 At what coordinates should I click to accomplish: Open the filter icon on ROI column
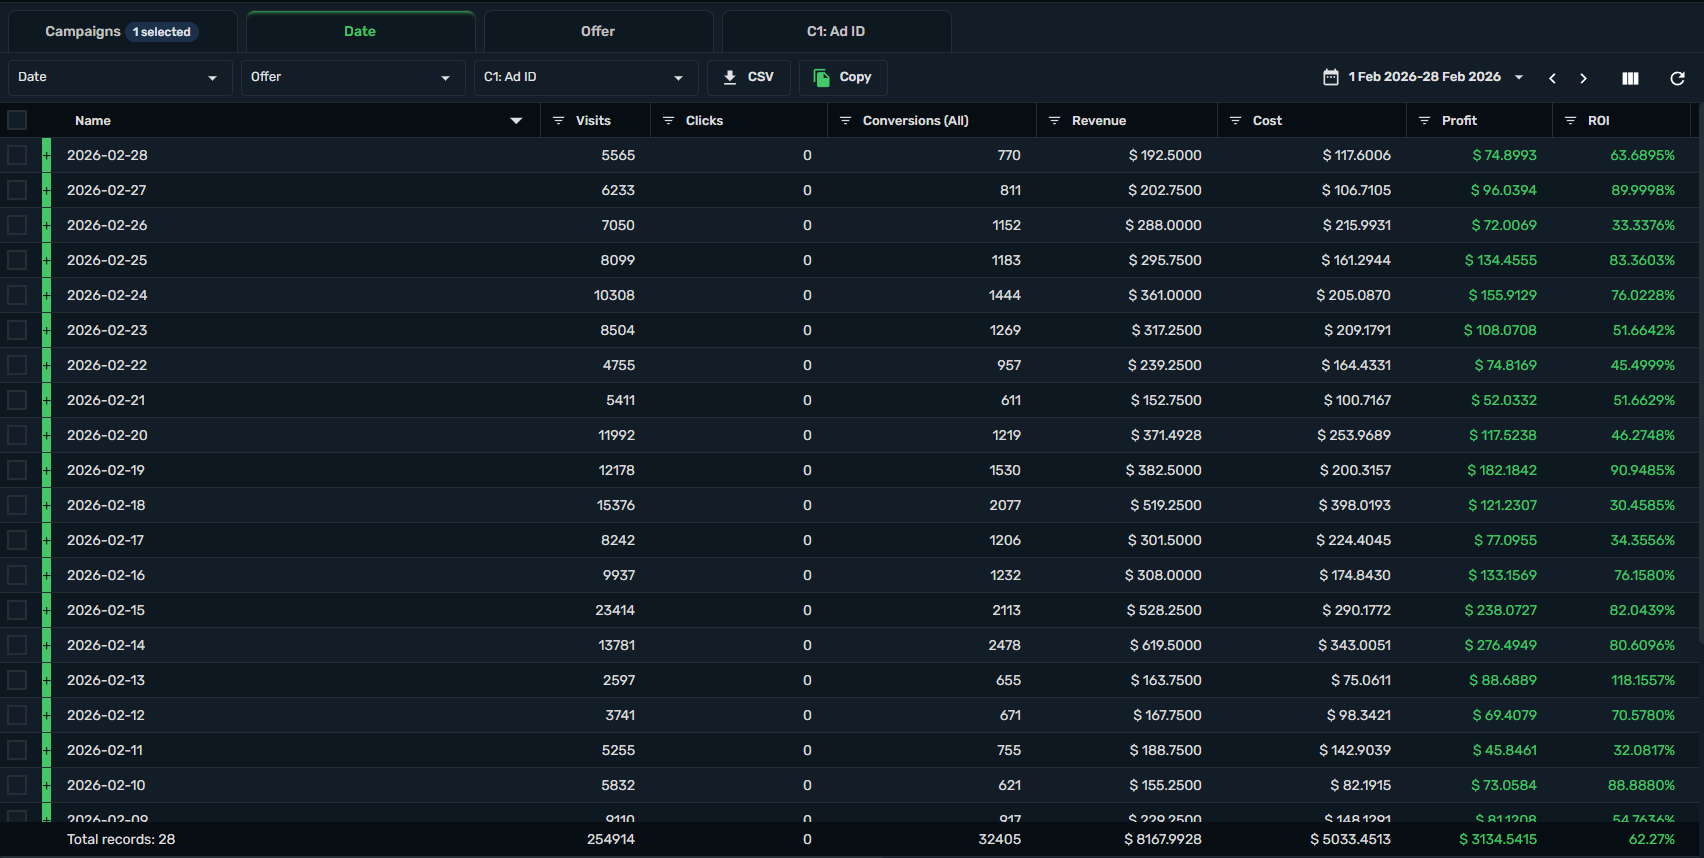click(x=1570, y=121)
